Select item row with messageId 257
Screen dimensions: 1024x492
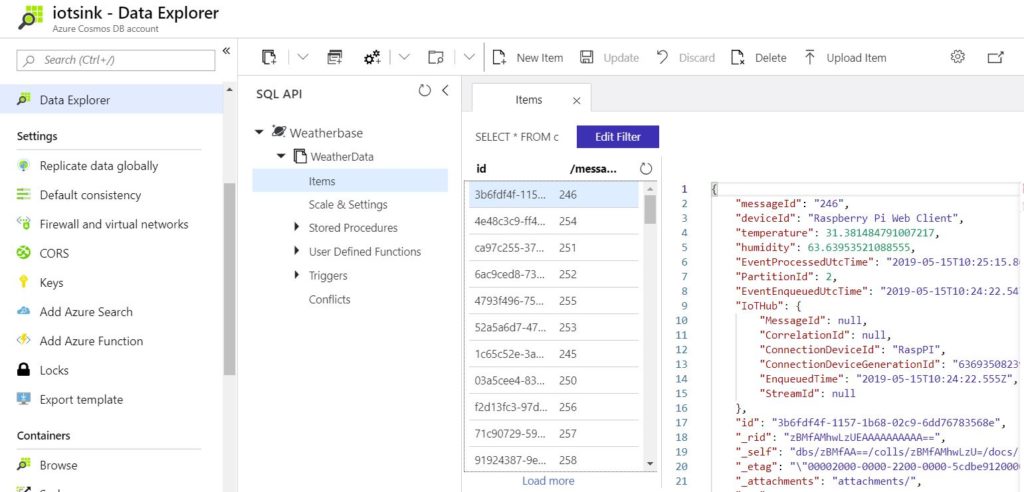click(x=554, y=433)
